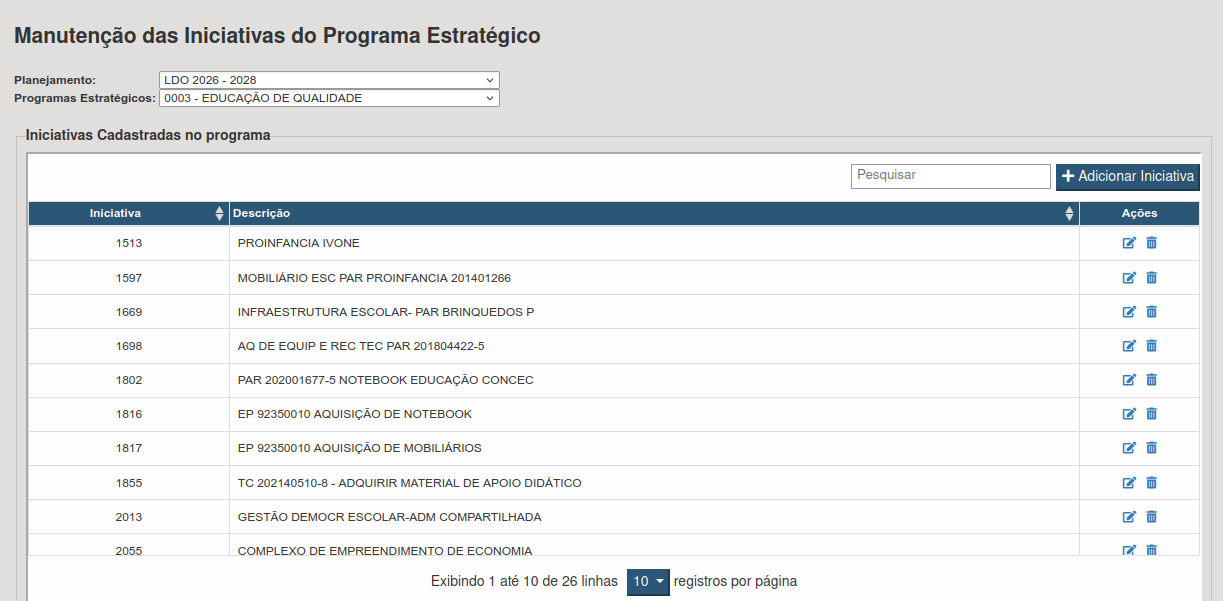Edit initiative 1669 INFRAESTRUTURA ESCOLAR

point(1129,311)
